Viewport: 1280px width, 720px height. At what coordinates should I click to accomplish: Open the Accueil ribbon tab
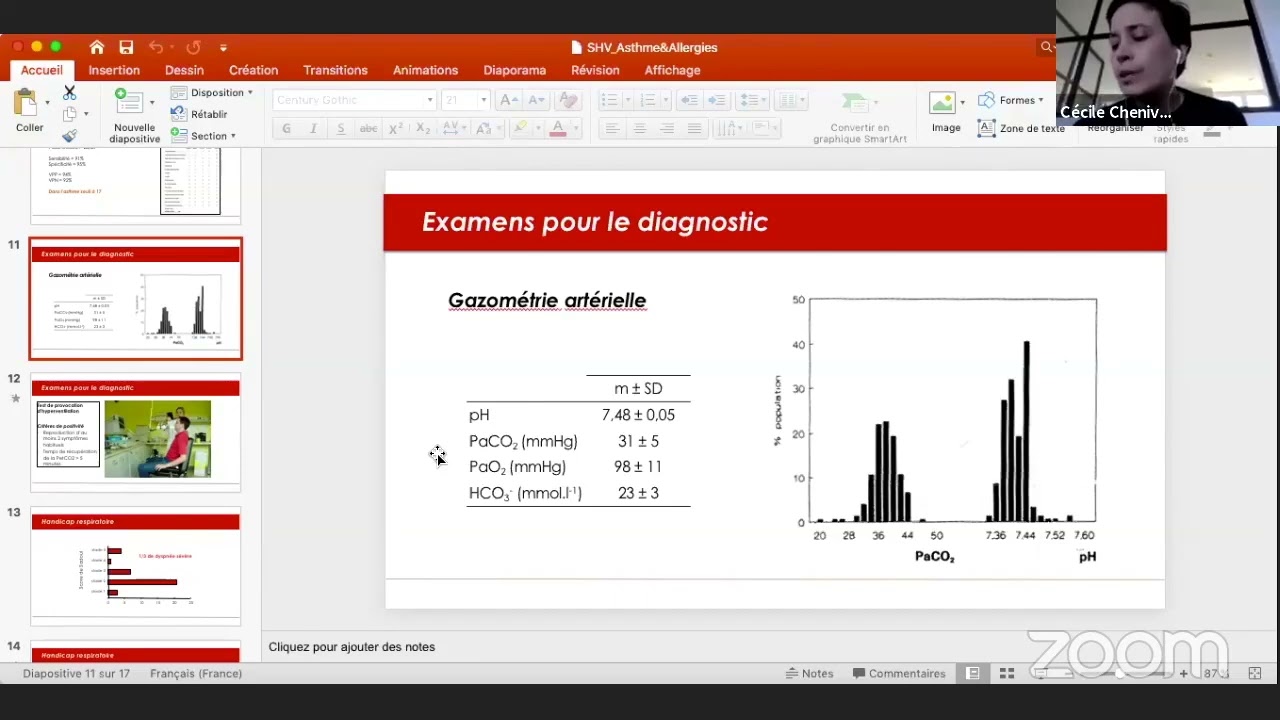pyautogui.click(x=42, y=70)
